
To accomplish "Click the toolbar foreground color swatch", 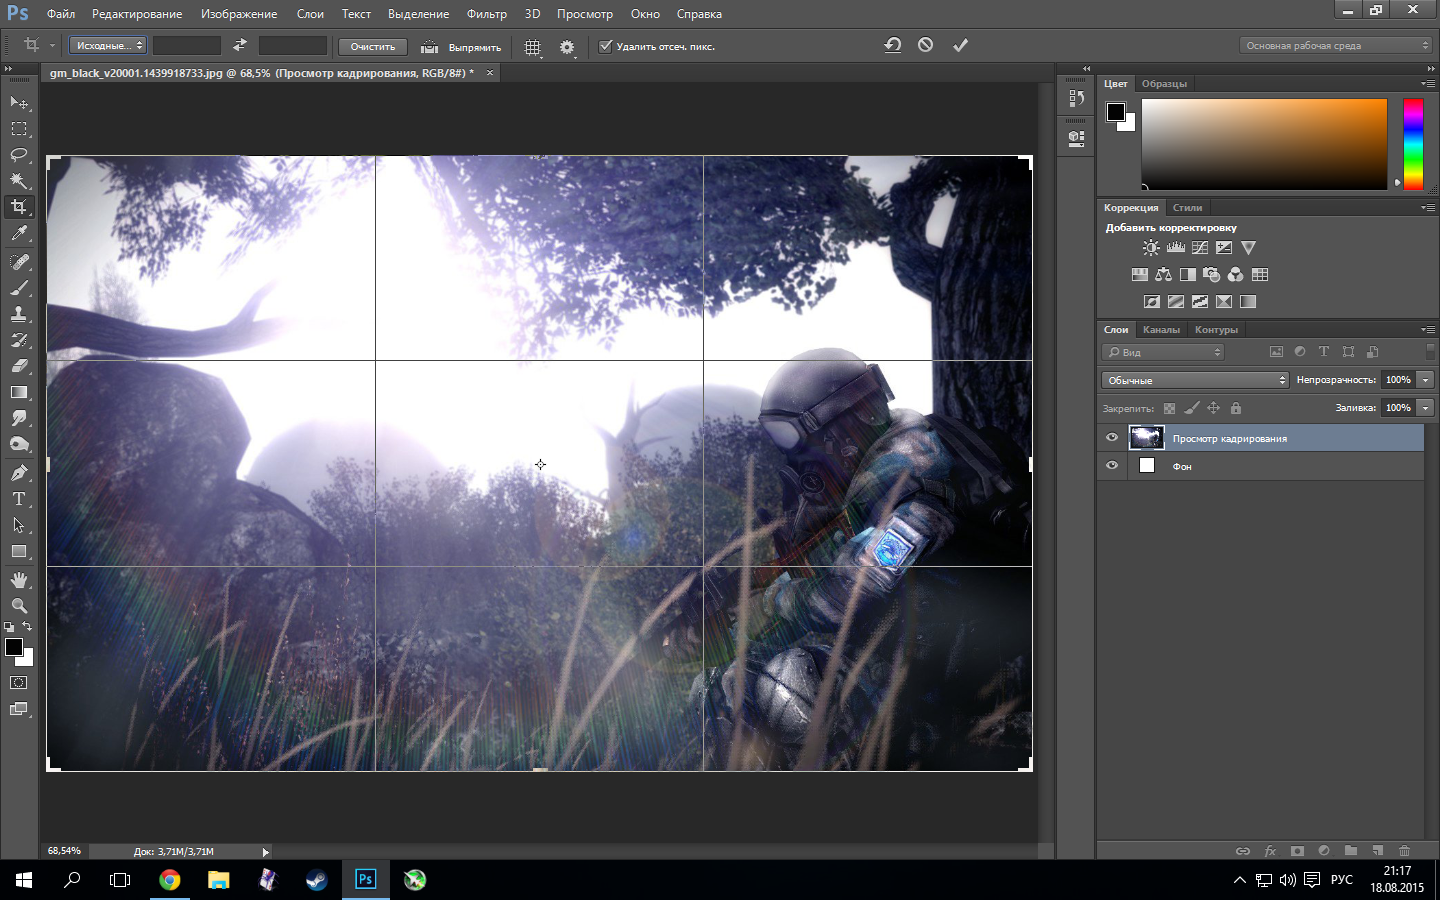I will pyautogui.click(x=14, y=648).
